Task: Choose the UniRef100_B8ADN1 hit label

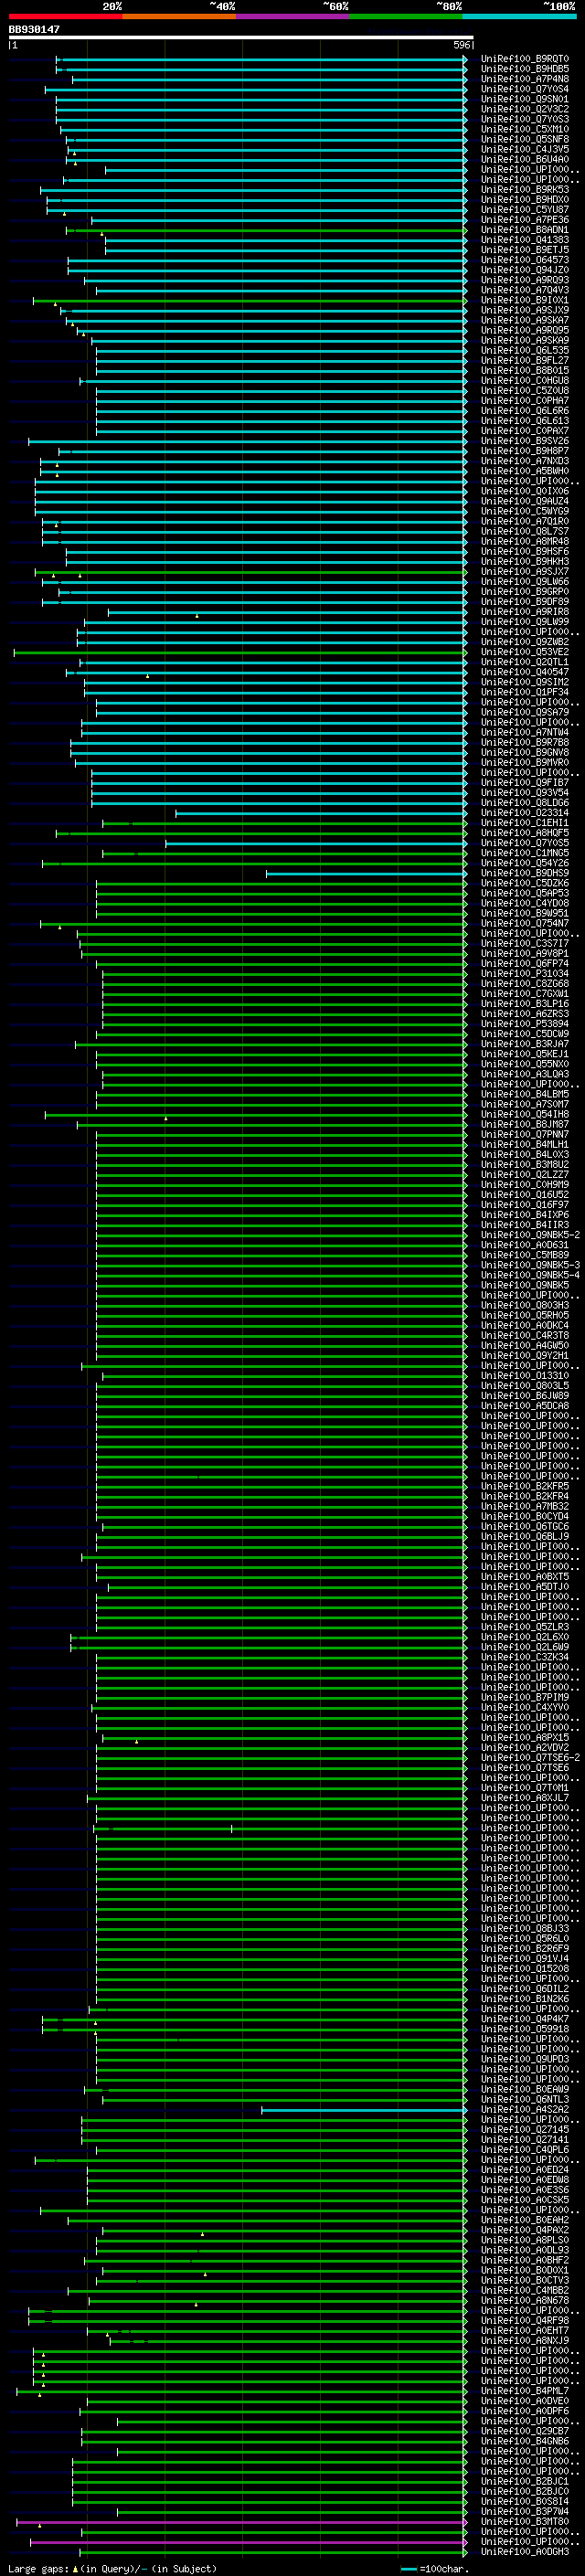Action: [524, 230]
